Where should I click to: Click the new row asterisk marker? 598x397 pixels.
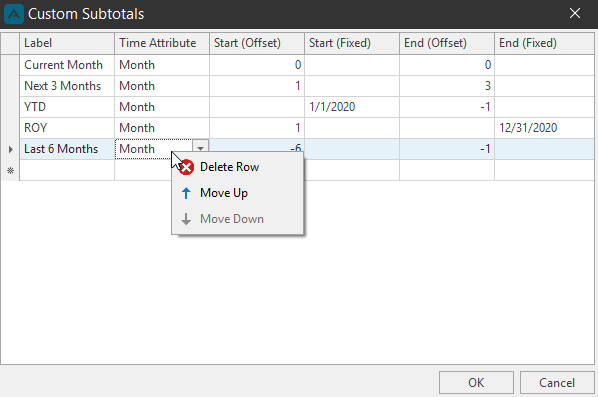[x=10, y=170]
